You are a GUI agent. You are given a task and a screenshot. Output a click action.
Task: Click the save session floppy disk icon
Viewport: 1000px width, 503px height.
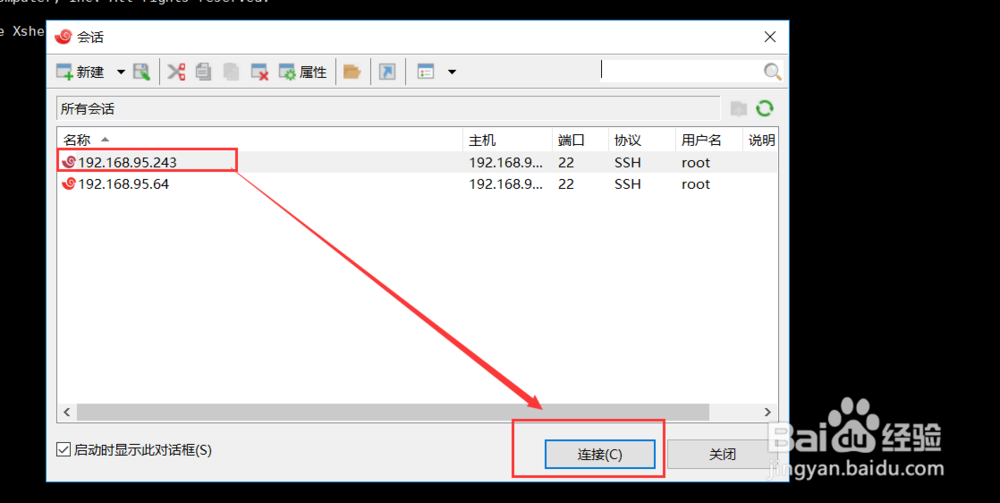(x=142, y=72)
